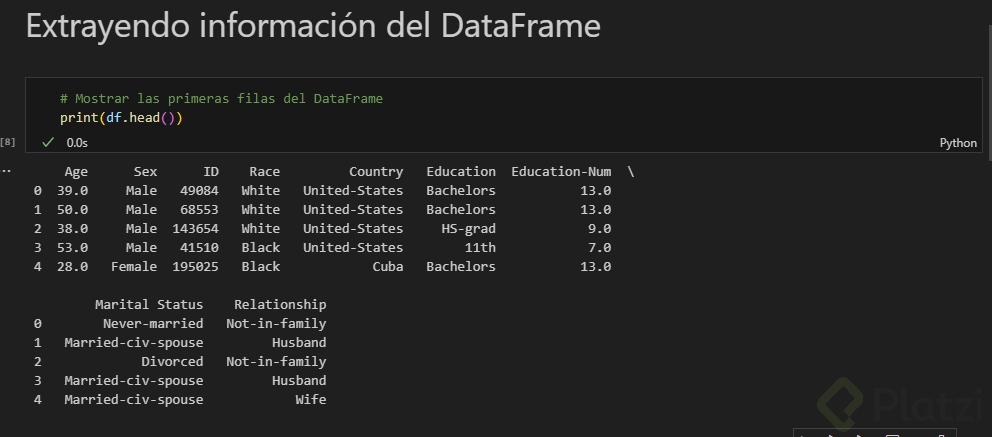Click the 'Education-Num' column header text
The height and width of the screenshot is (437, 992).
(561, 172)
